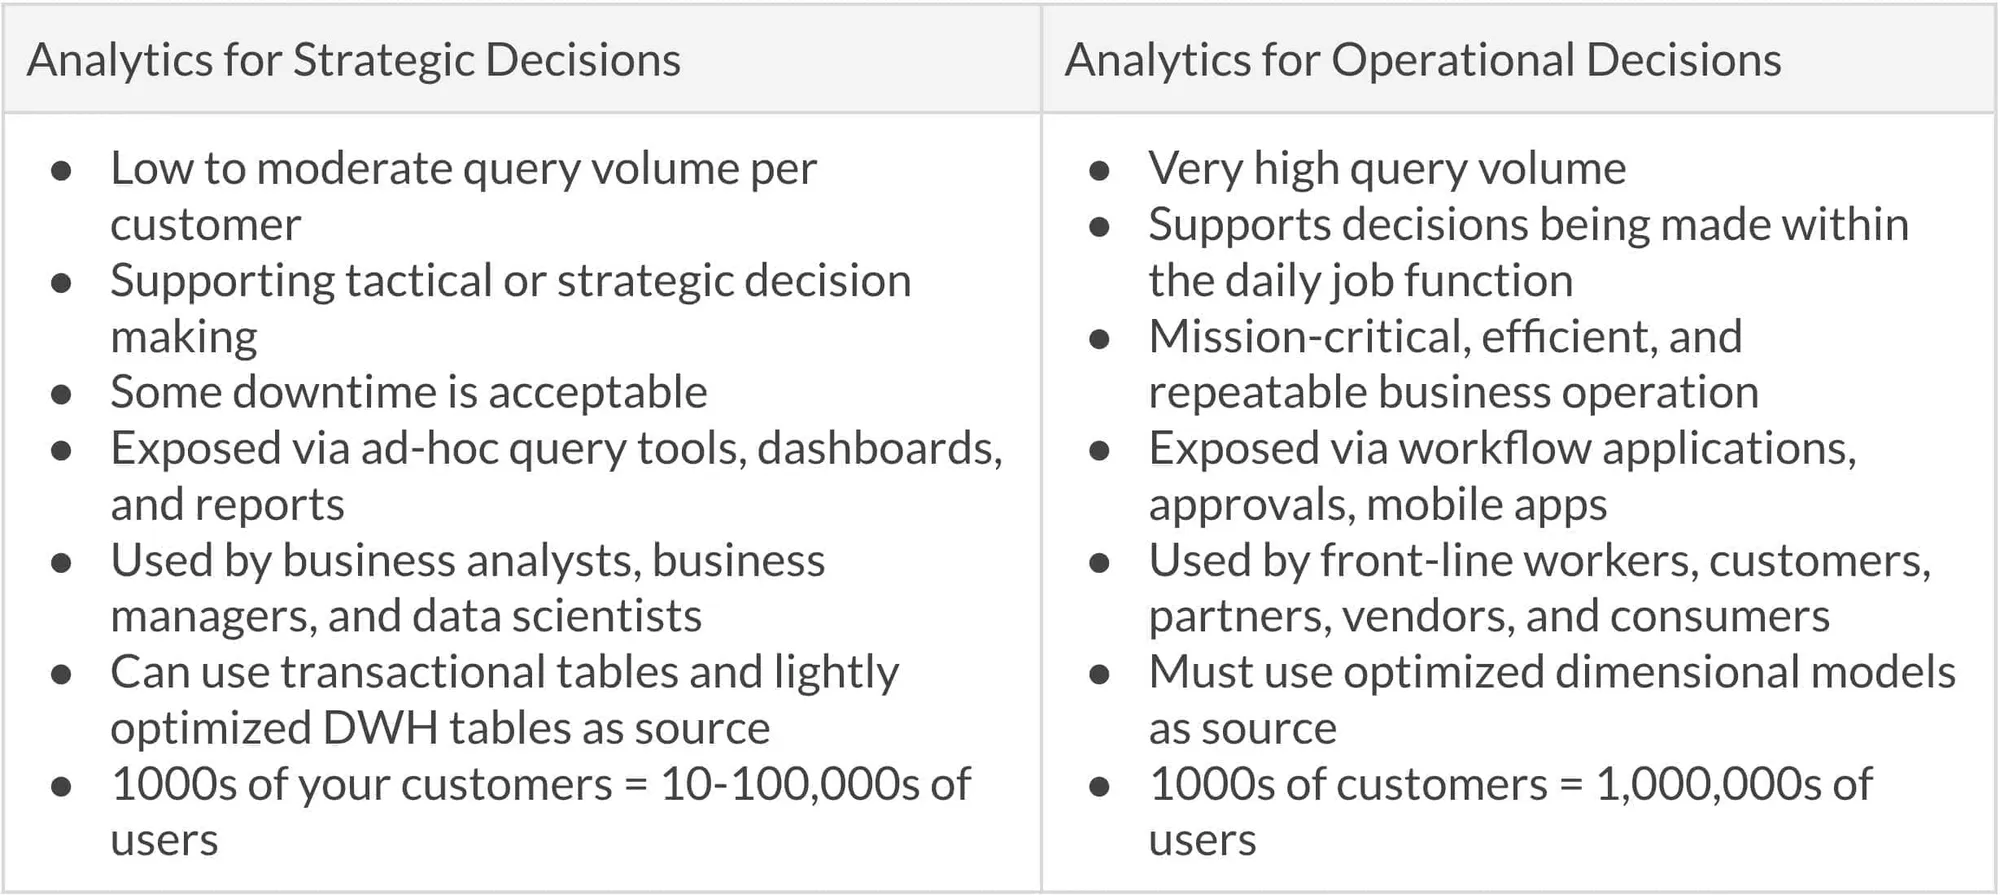
Task: Click the 'Analytics for Operational Decisions' header
Action: coord(1423,60)
